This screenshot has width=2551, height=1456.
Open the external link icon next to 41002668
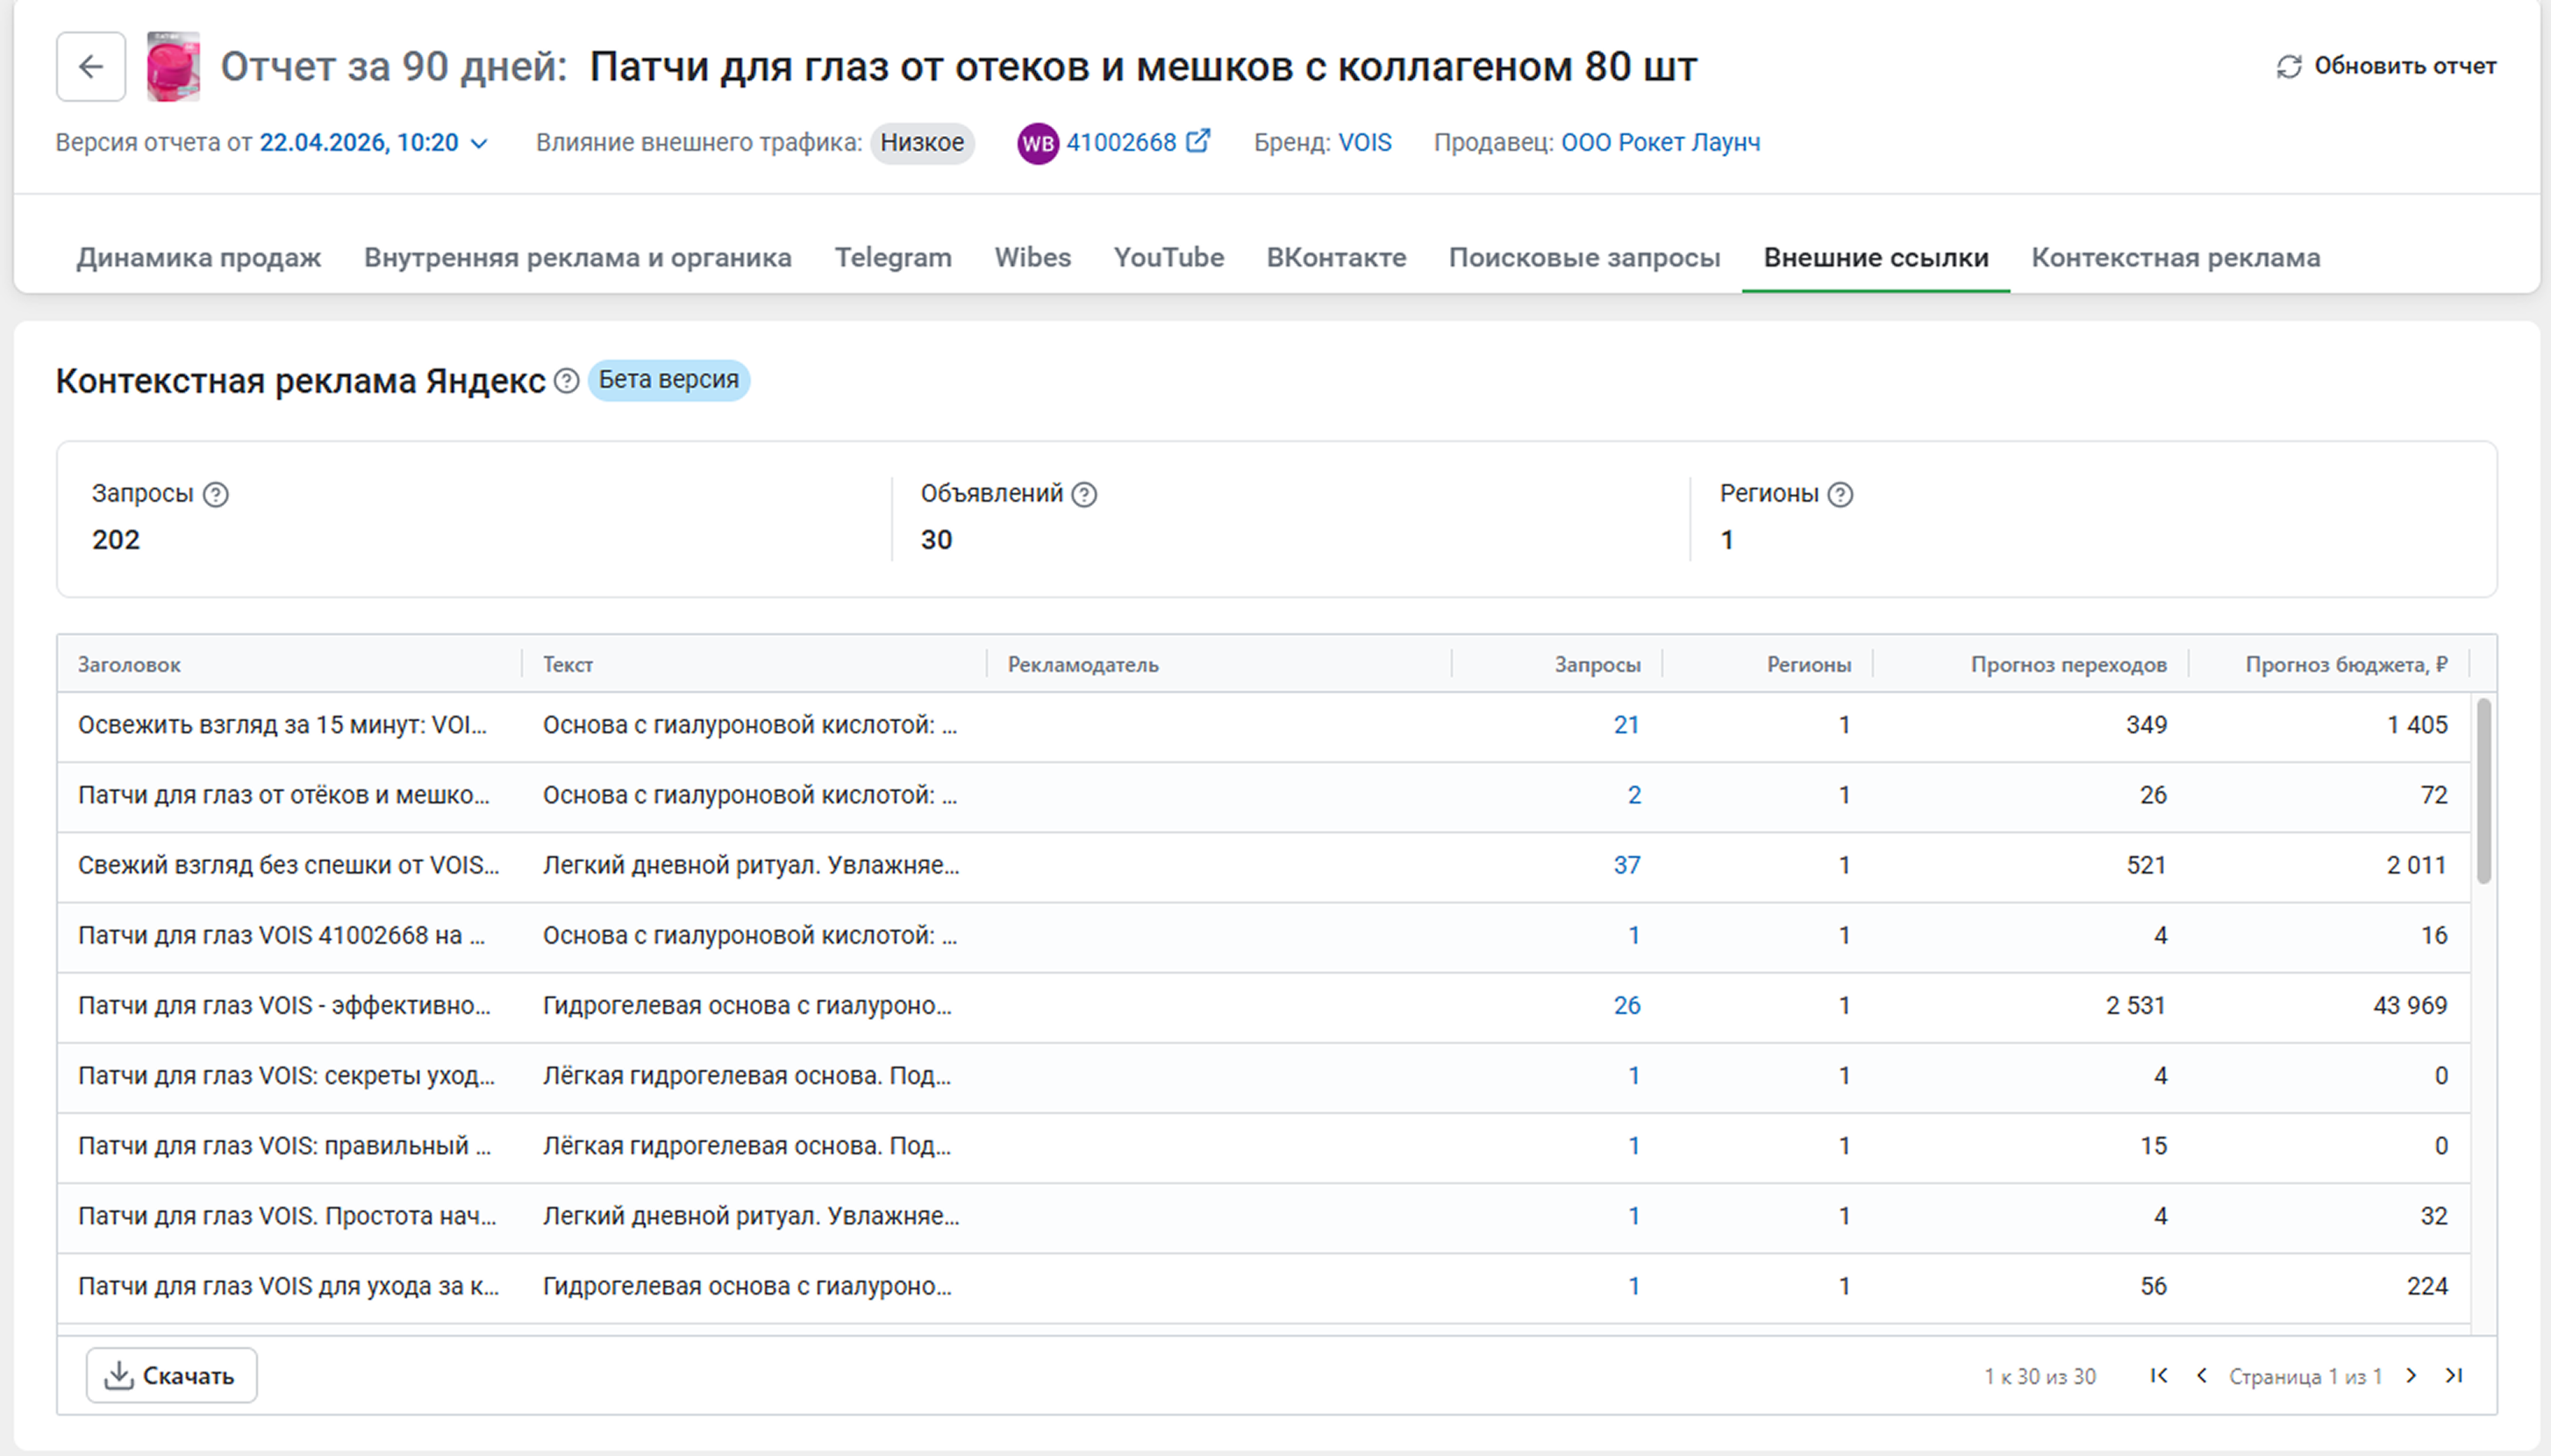[x=1197, y=141]
